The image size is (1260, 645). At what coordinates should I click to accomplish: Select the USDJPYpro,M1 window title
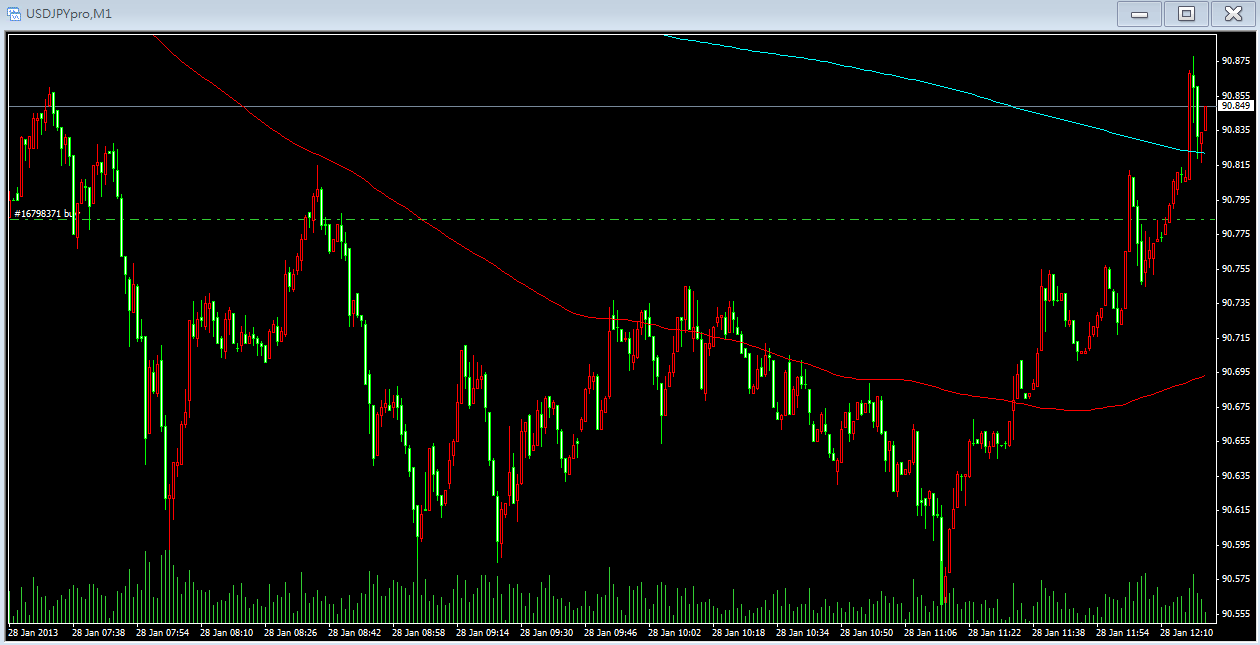69,13
